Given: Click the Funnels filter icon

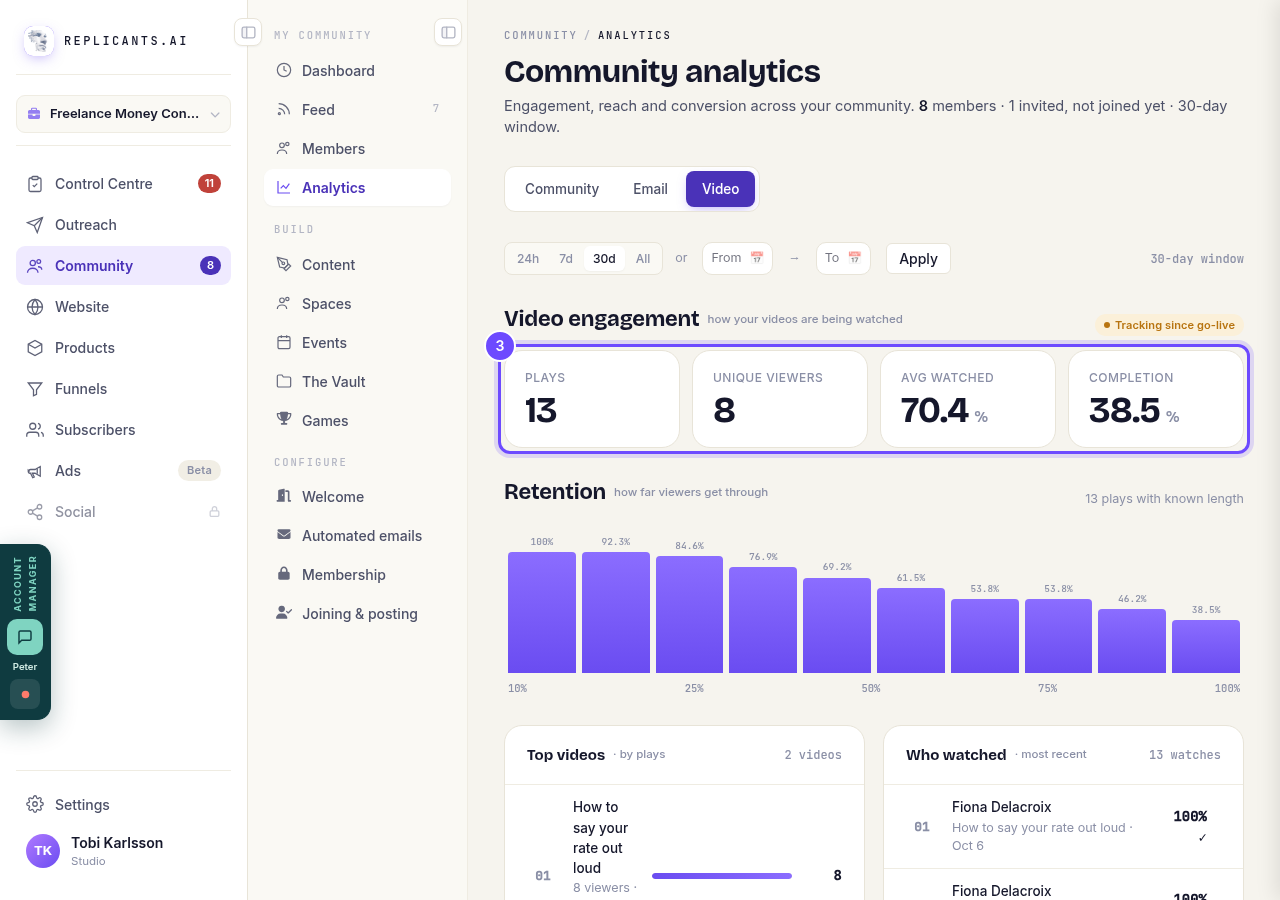Looking at the screenshot, I should [x=35, y=389].
